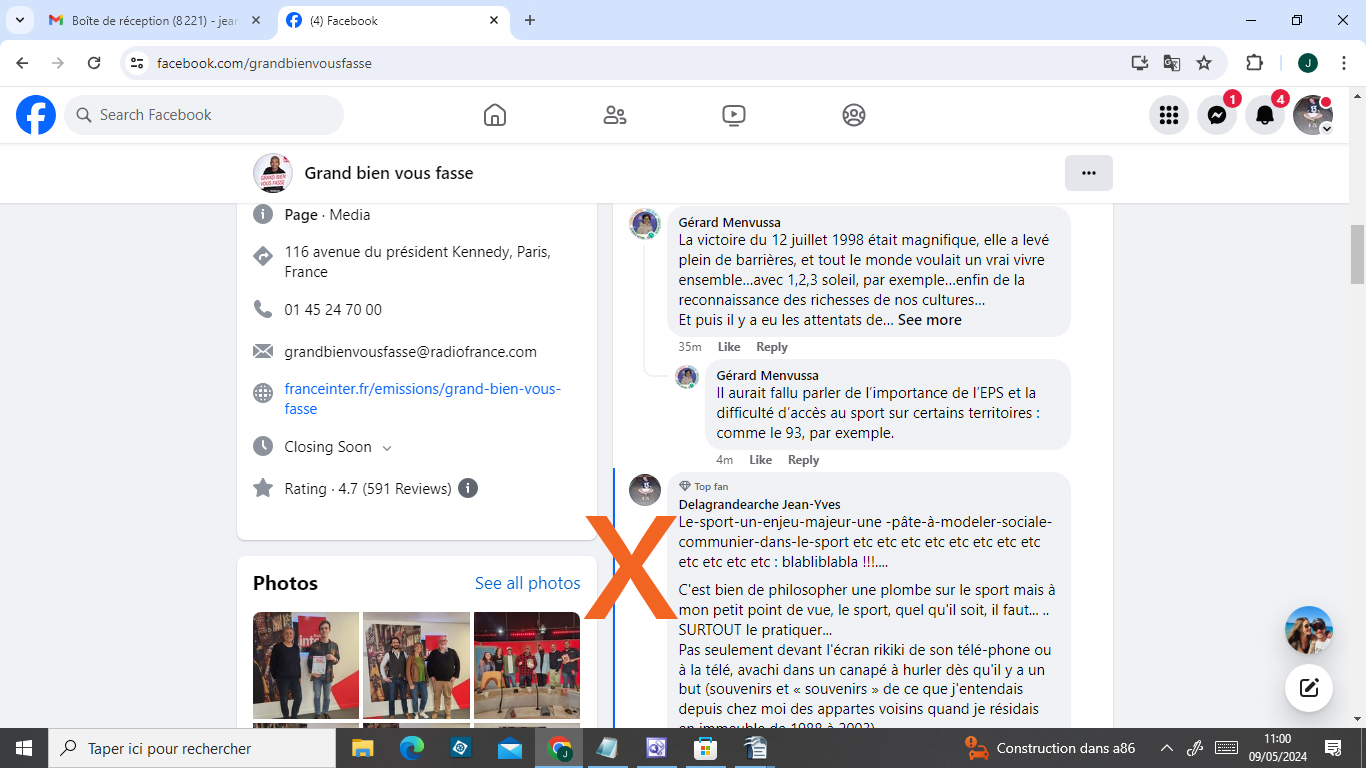
Task: Reply to the 4m comment
Action: [x=803, y=460]
